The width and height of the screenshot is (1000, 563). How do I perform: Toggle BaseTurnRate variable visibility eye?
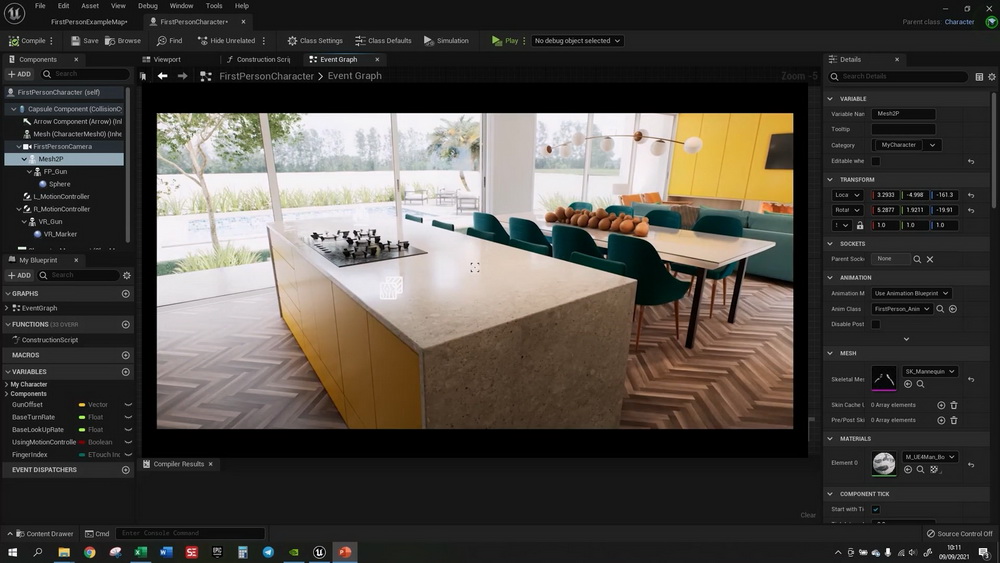128,417
